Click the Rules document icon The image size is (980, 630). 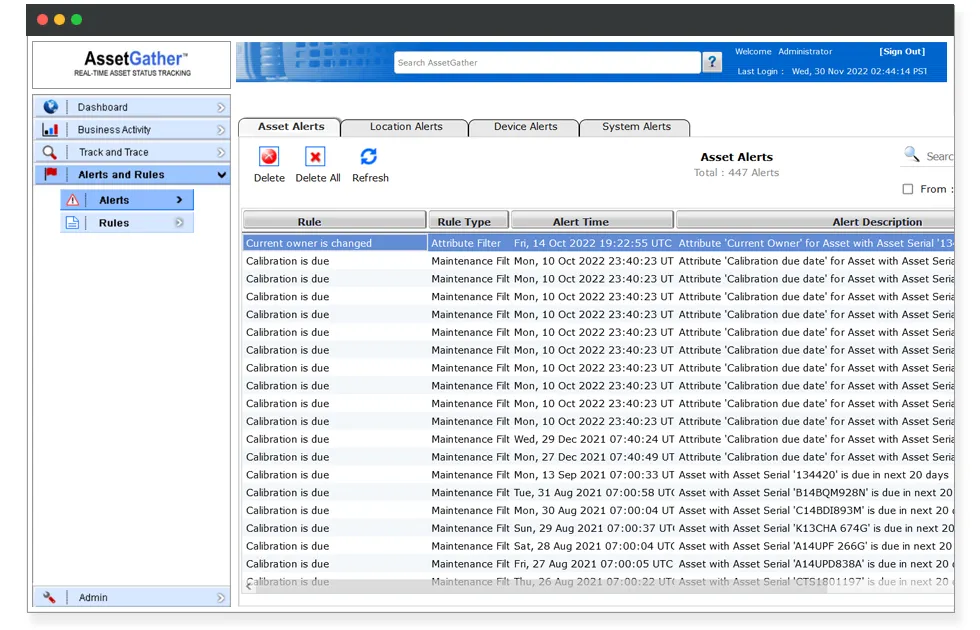pos(72,222)
